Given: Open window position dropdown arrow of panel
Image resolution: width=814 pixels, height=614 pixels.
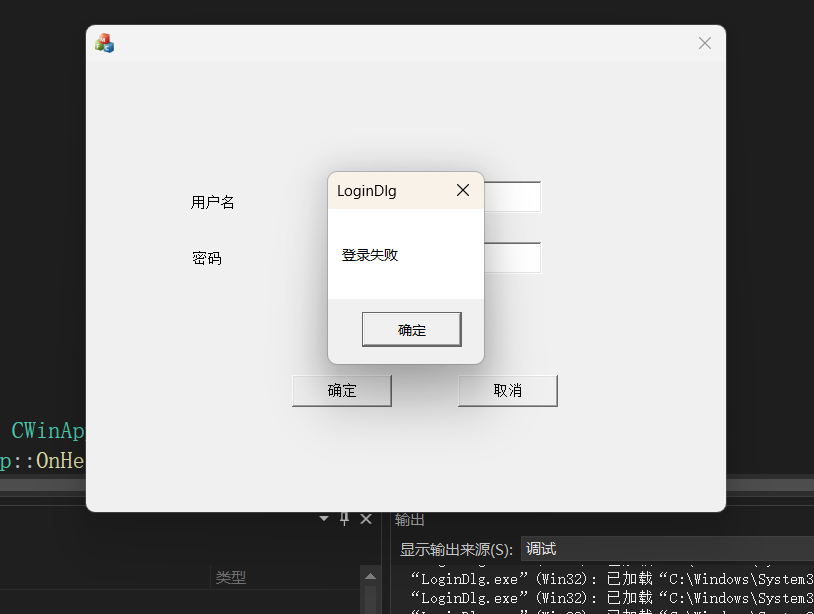Looking at the screenshot, I should (x=324, y=519).
